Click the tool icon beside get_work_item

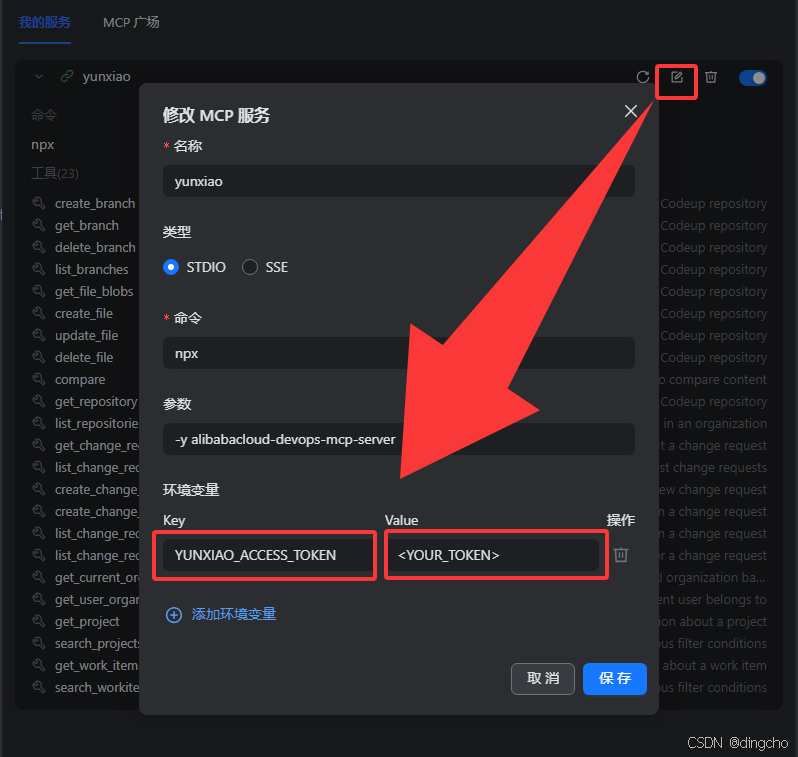(x=39, y=665)
